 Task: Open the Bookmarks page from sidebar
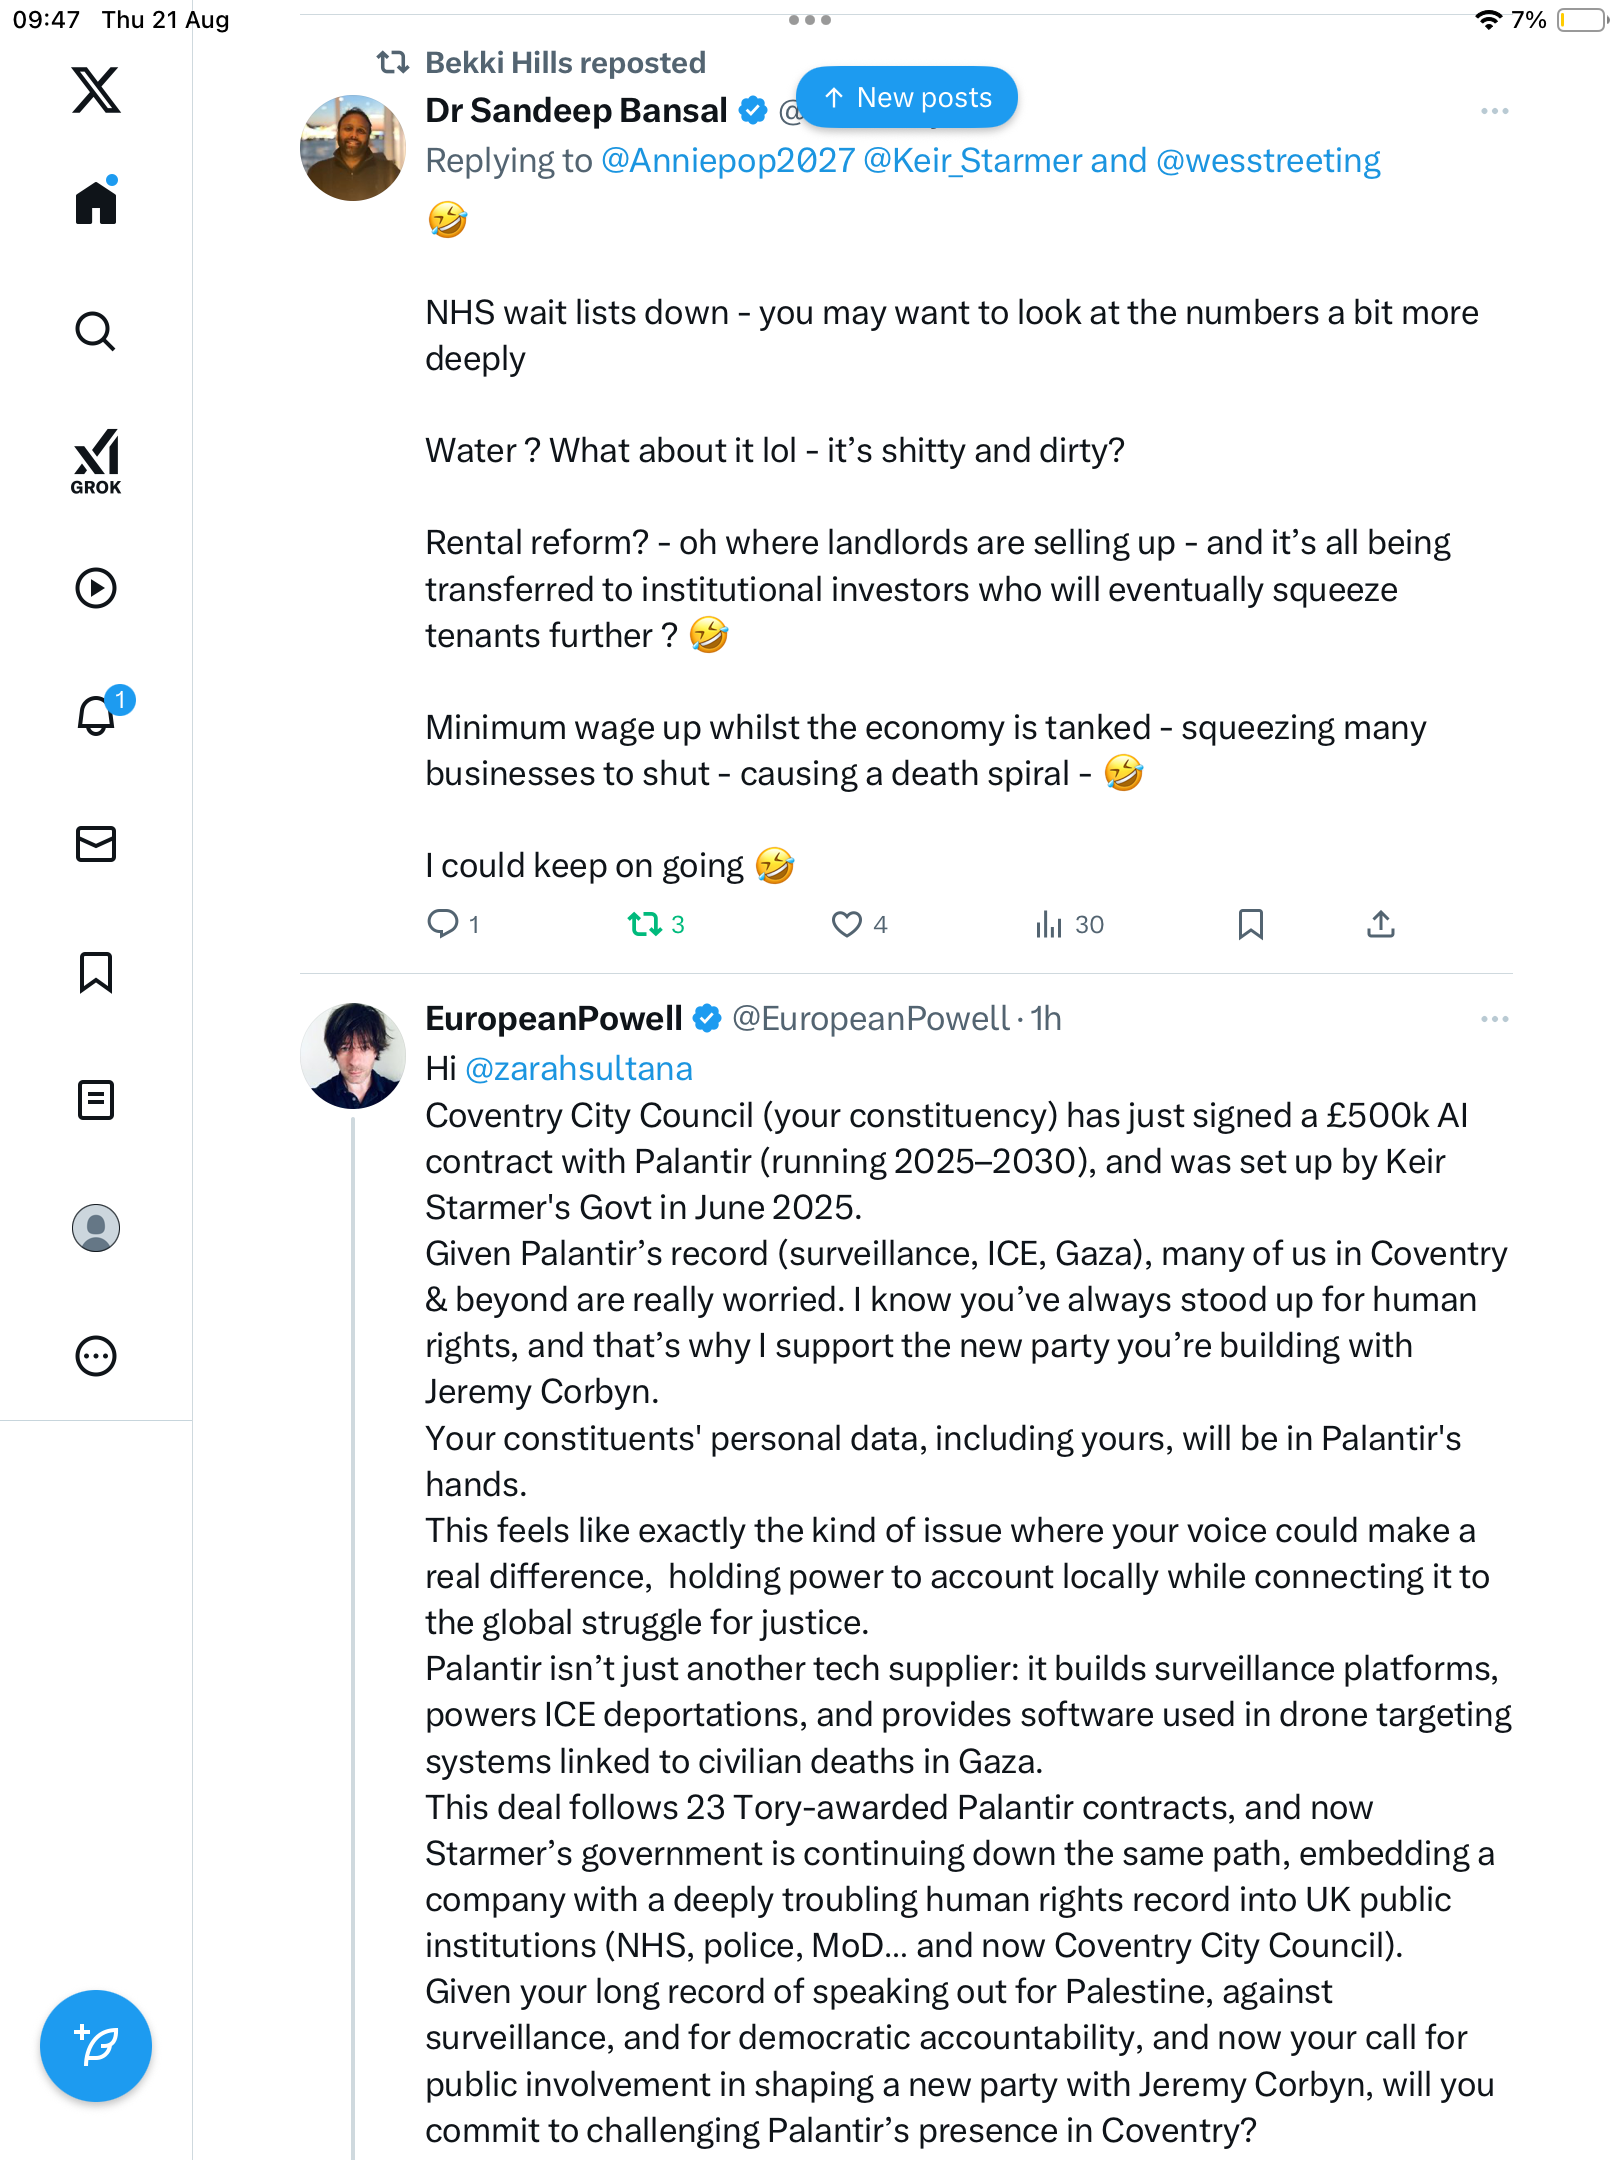click(x=96, y=972)
